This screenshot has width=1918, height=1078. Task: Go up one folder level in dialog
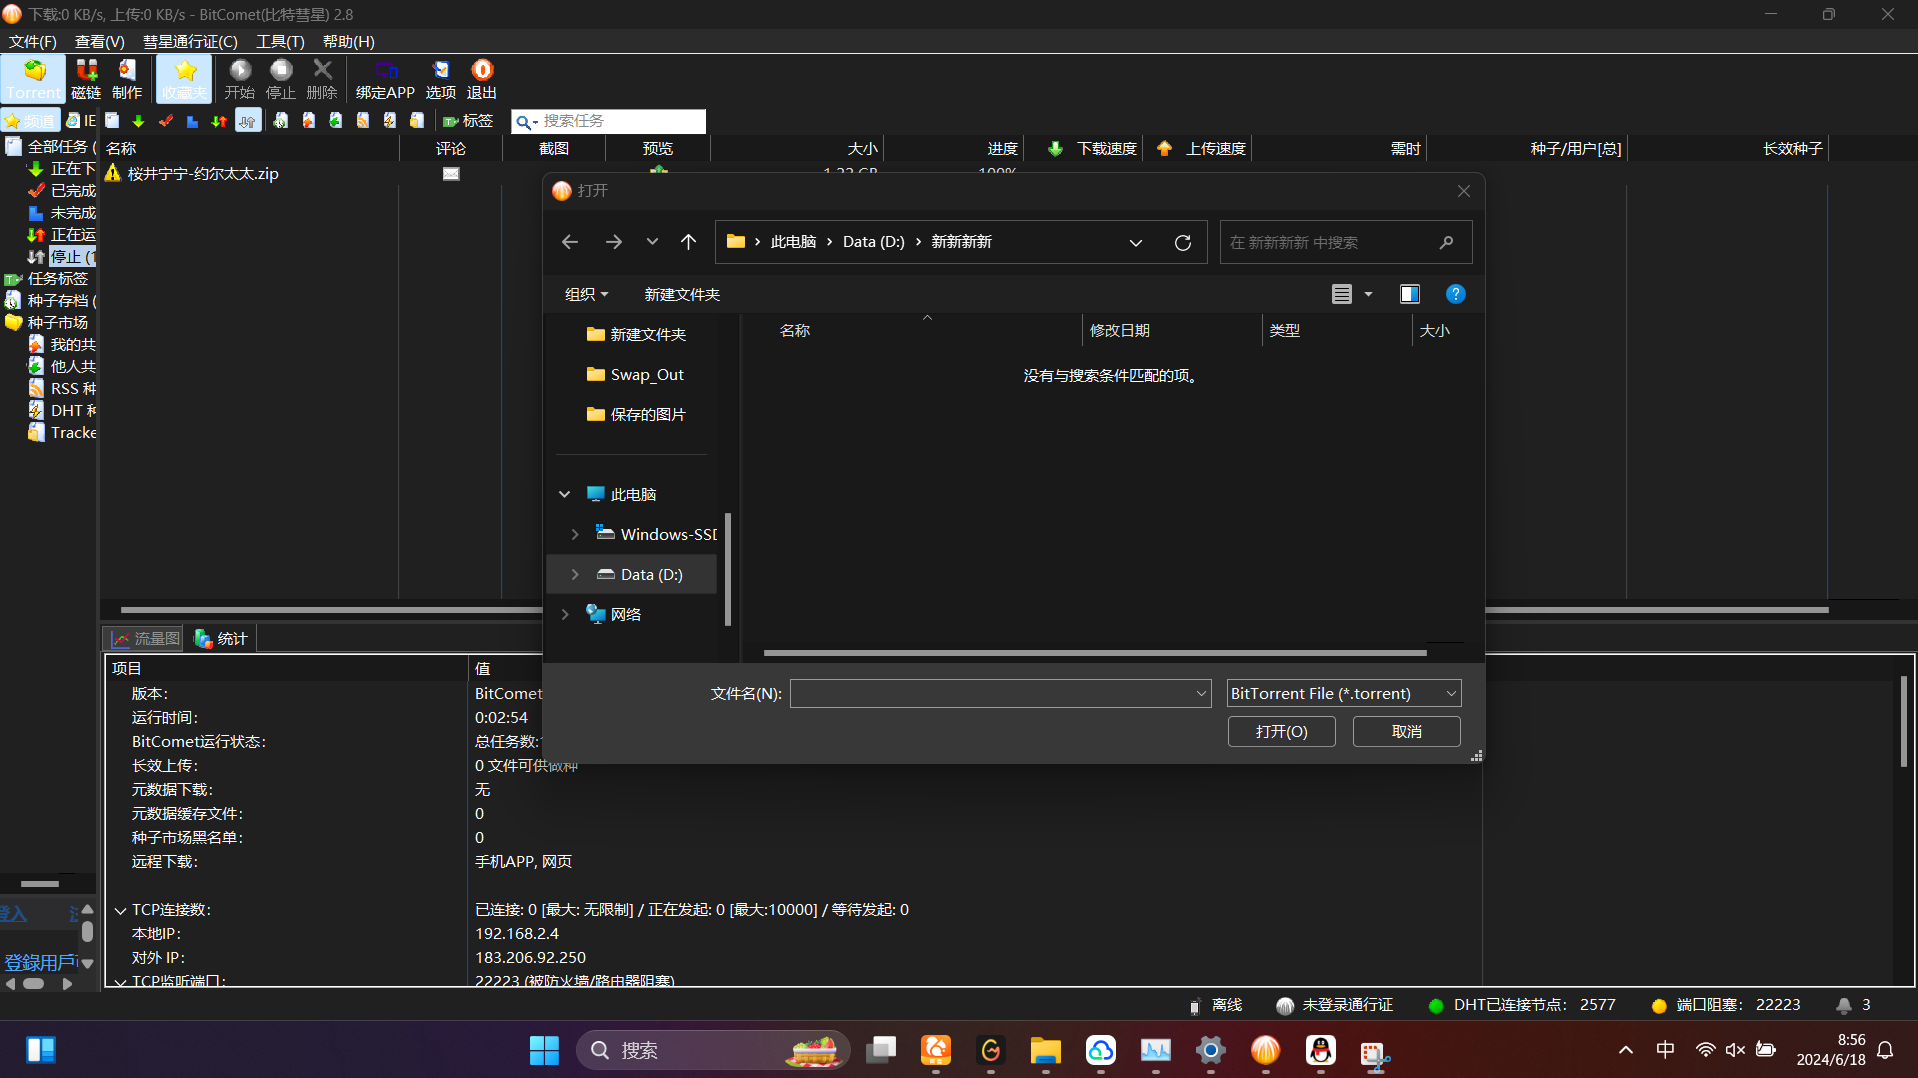[688, 242]
